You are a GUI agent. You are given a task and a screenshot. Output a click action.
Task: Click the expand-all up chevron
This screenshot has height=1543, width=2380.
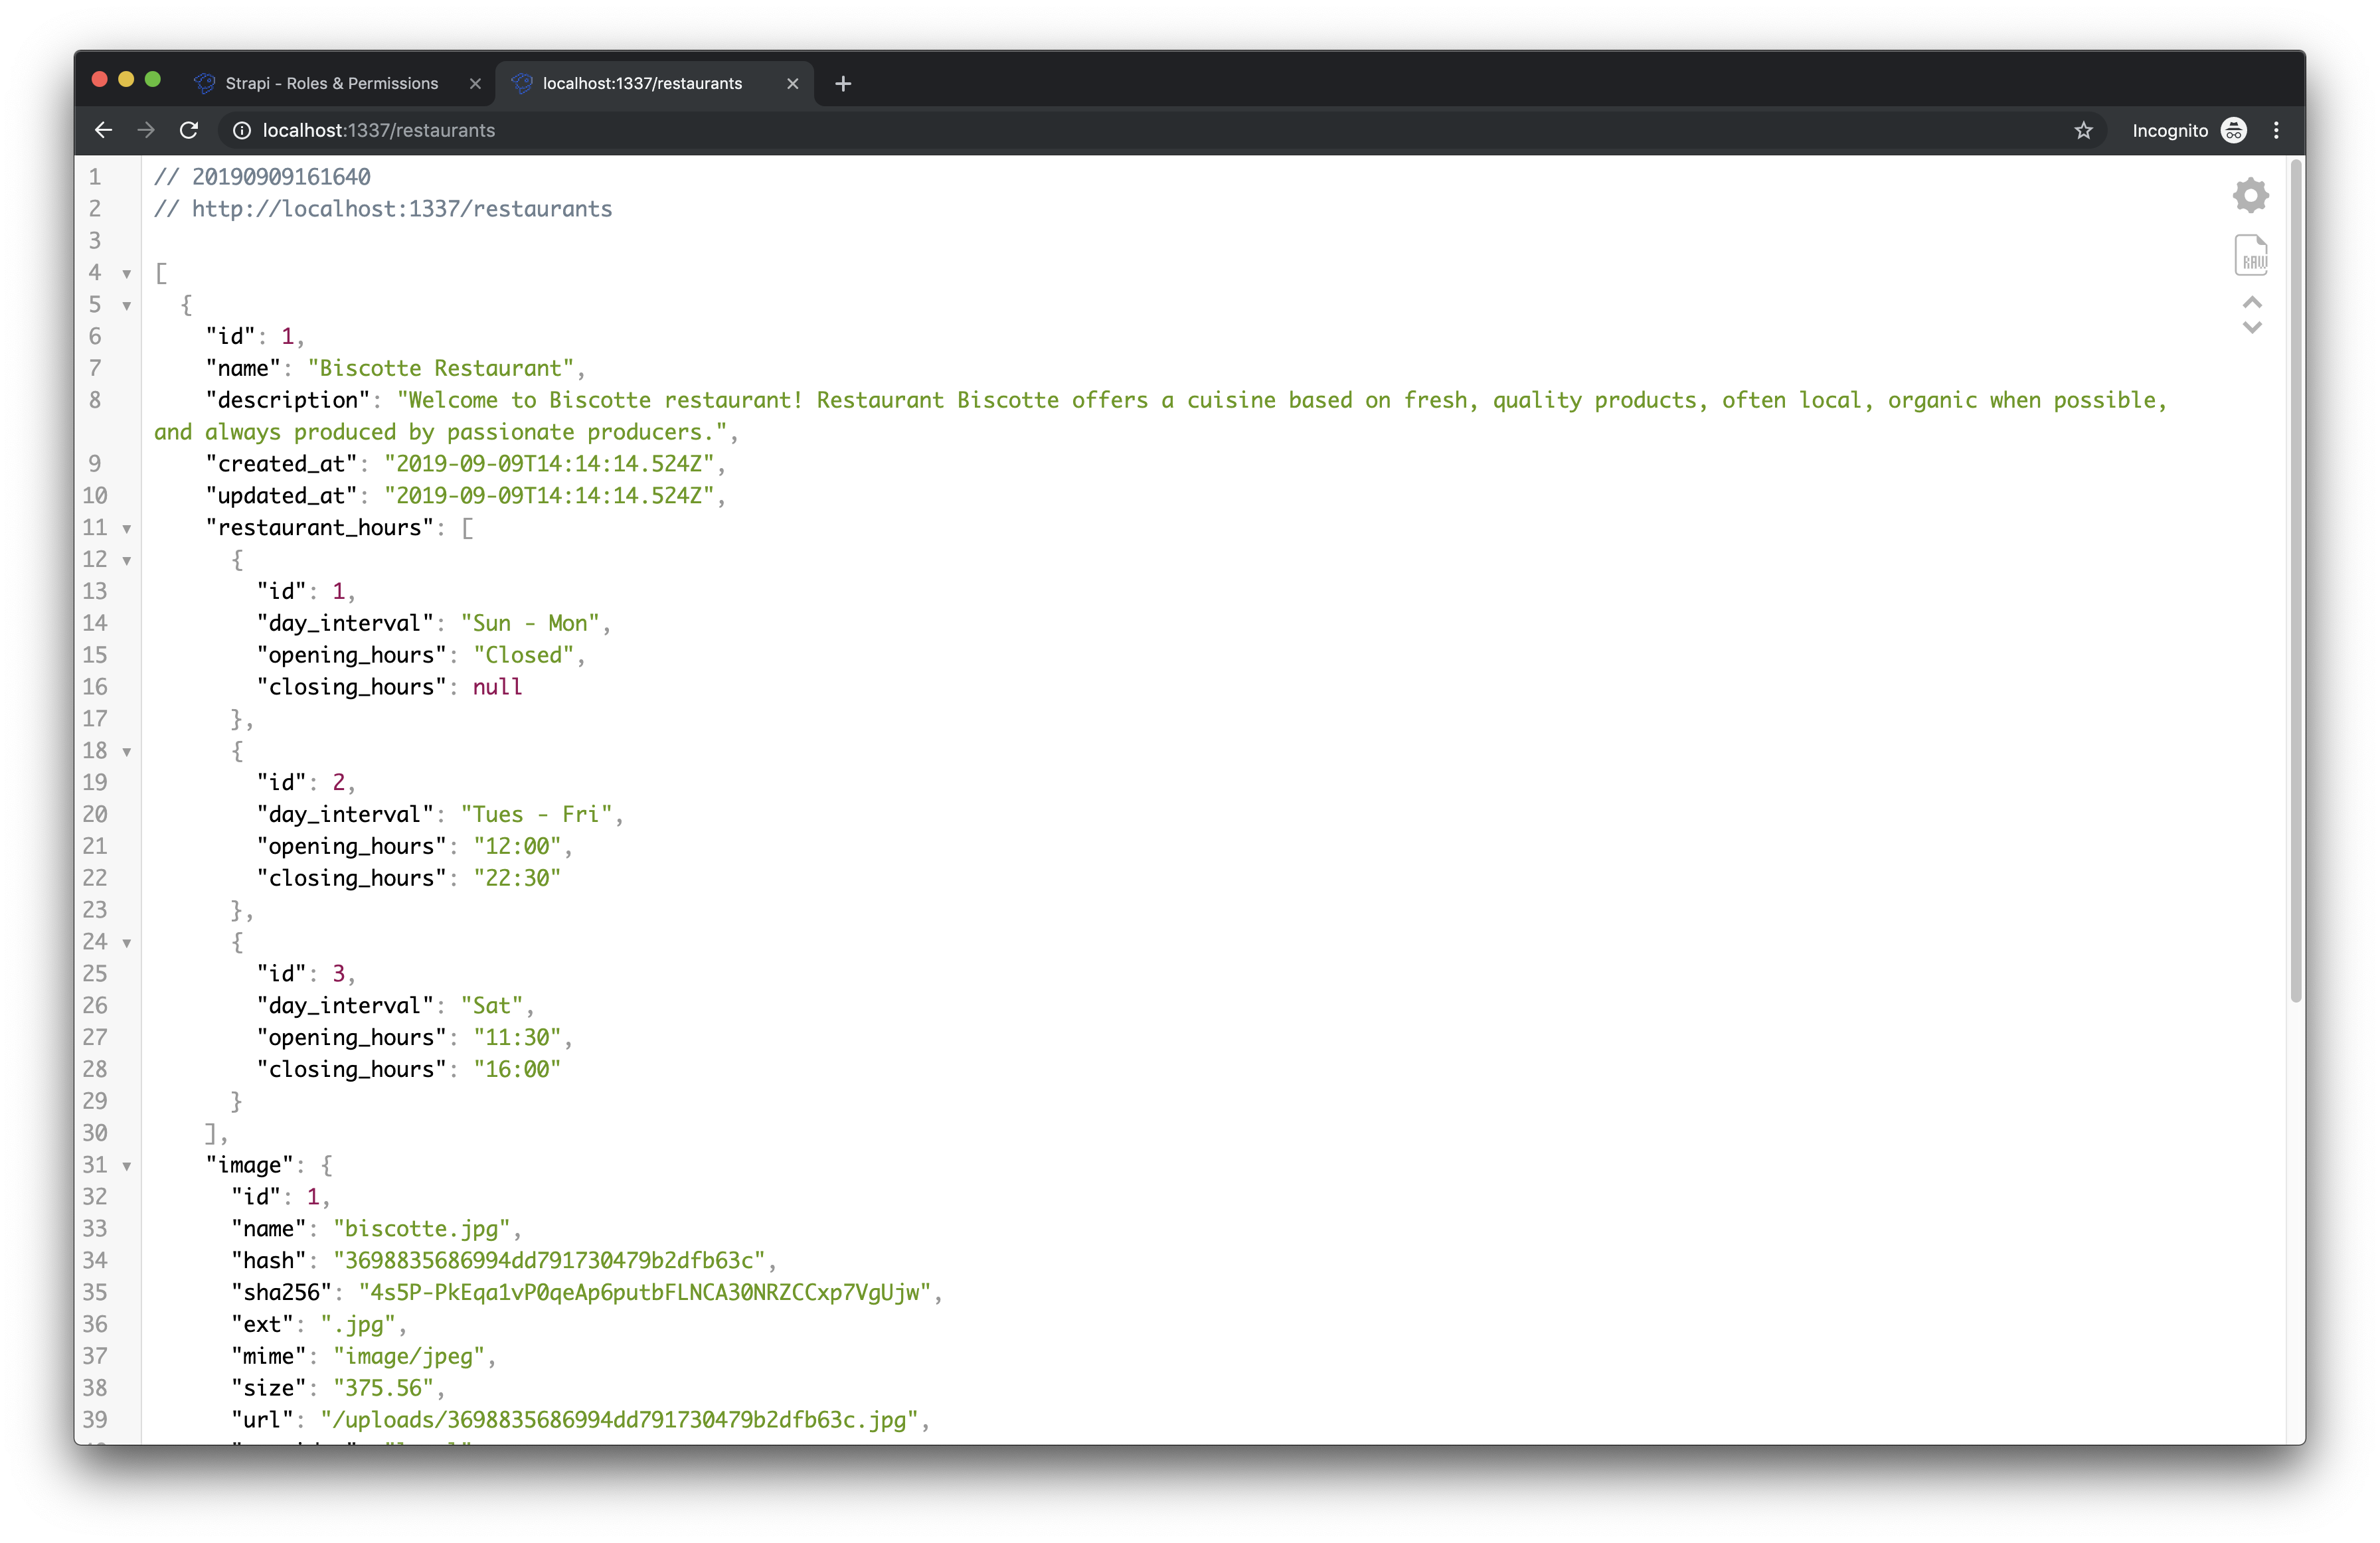2252,302
